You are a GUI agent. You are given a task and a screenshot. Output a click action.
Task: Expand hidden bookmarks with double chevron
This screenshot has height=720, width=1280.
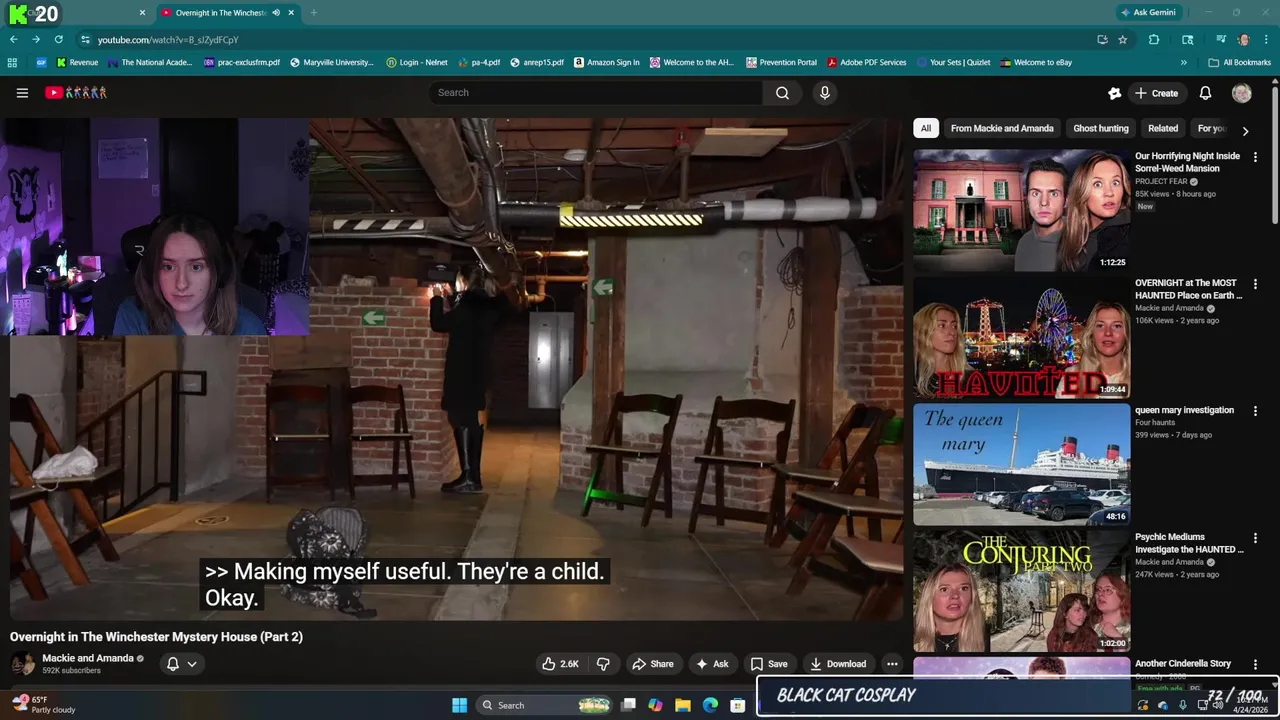click(x=1184, y=62)
